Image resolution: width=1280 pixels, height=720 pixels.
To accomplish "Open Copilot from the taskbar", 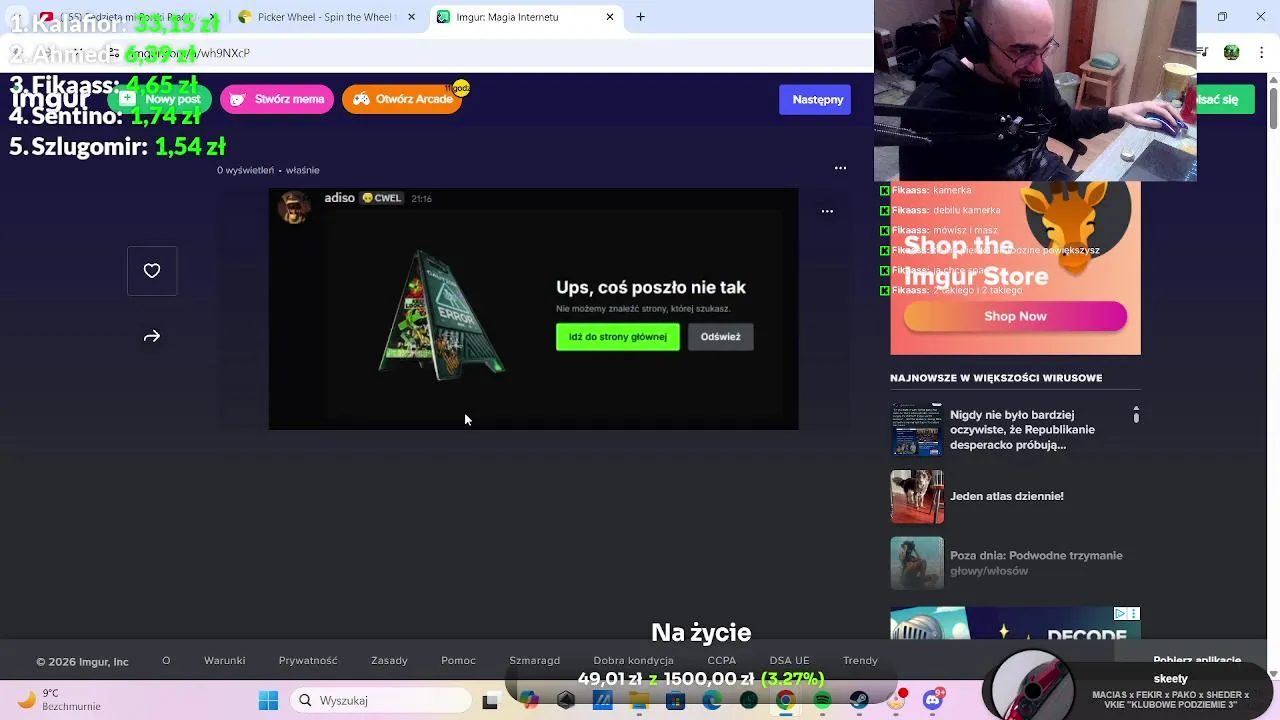I will coord(528,701).
